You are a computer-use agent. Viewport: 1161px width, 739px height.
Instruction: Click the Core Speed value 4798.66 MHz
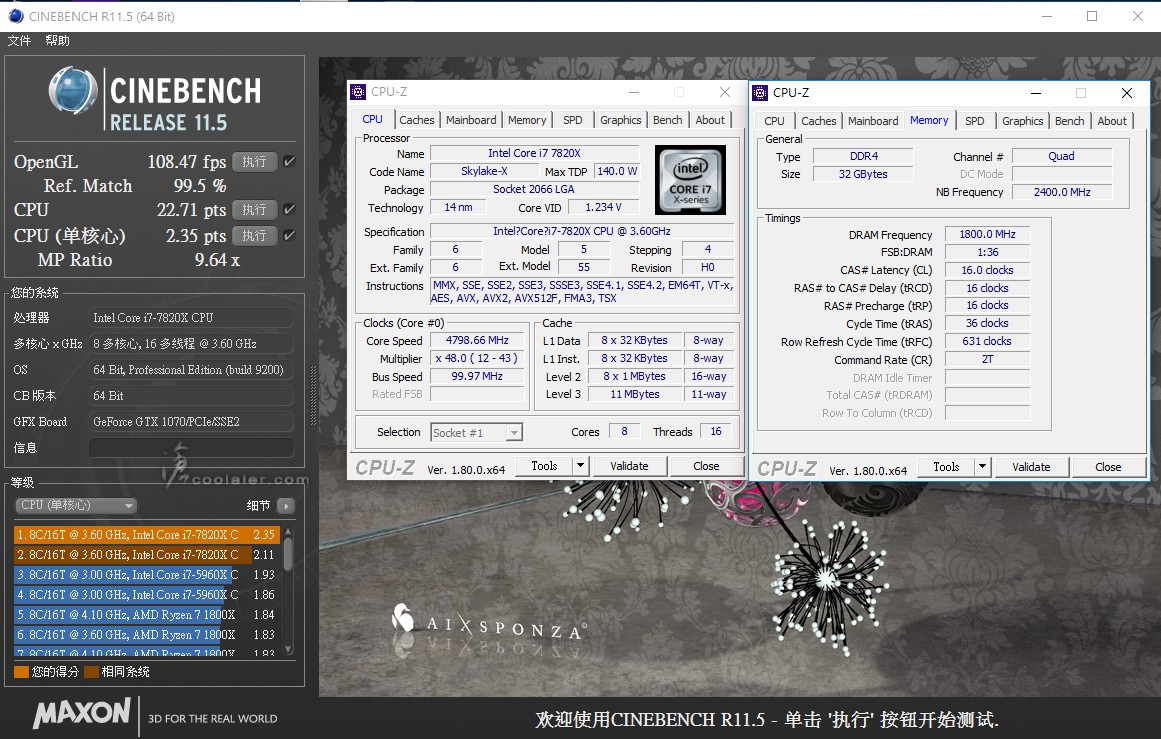(x=477, y=341)
